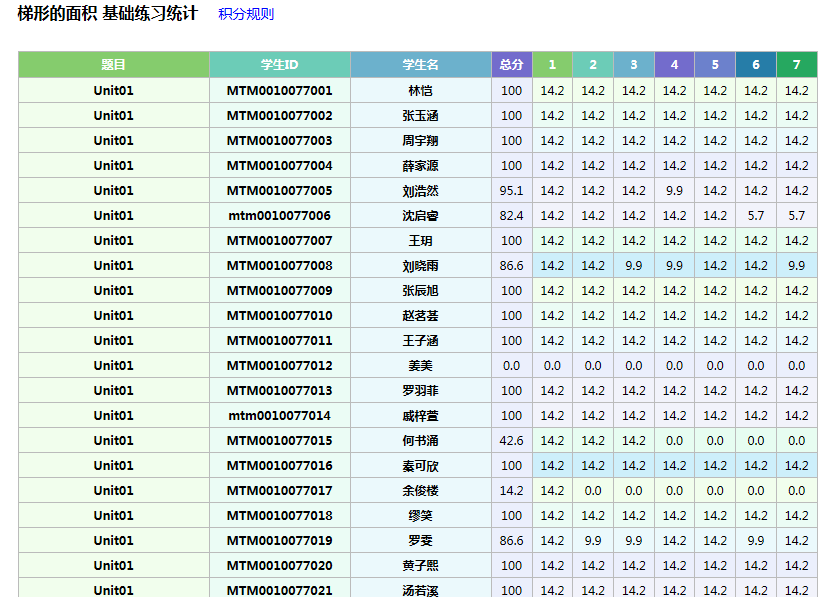This screenshot has height=597, width=826.
Task: Select student ID MTM0010077009
Action: 280,290
